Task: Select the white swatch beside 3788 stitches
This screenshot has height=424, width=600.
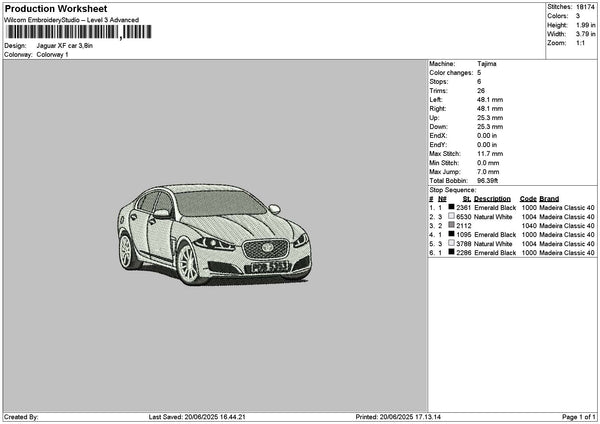Action: pos(452,244)
